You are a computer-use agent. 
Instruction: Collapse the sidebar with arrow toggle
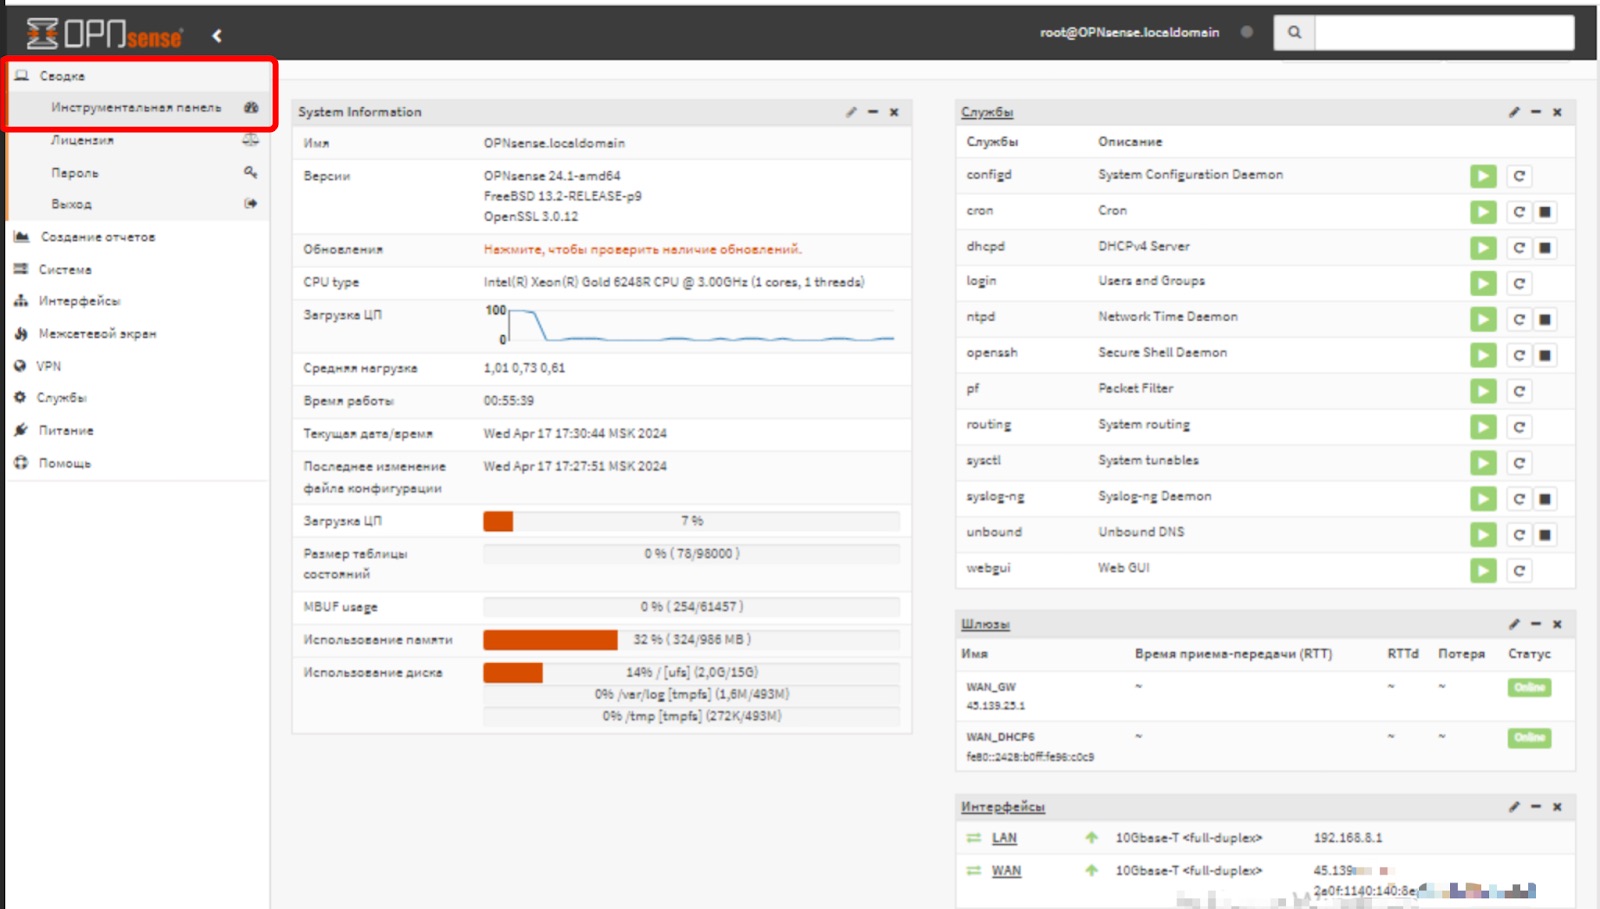click(x=217, y=36)
